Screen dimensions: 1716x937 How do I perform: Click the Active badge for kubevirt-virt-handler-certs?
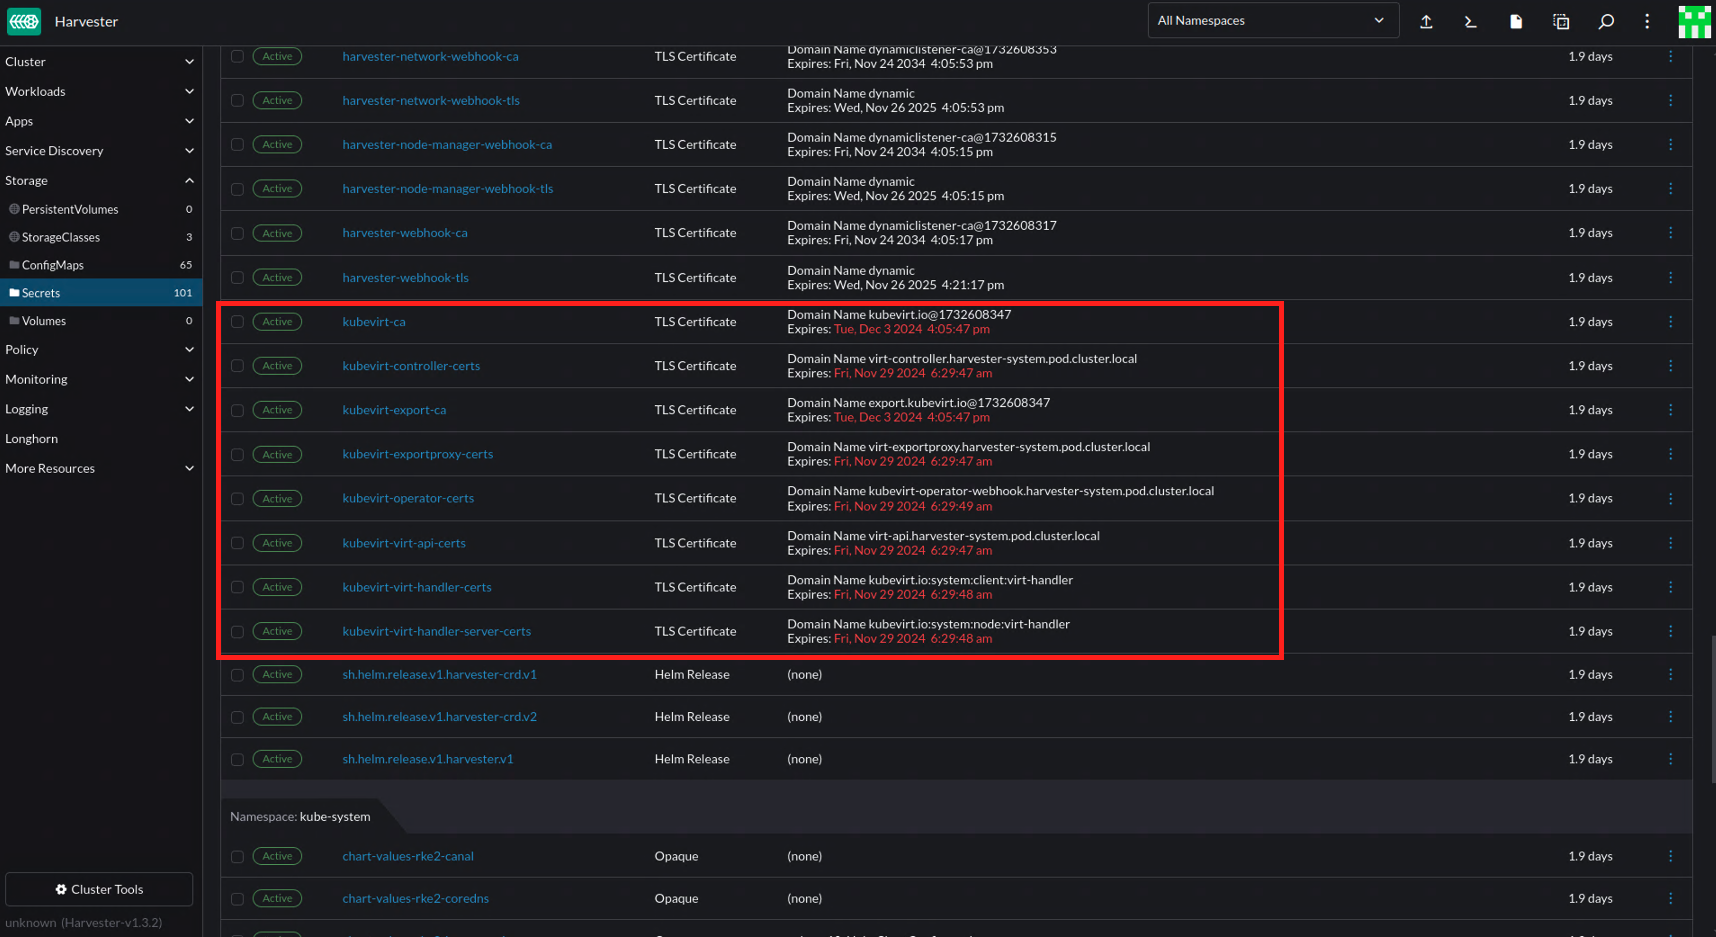277,587
